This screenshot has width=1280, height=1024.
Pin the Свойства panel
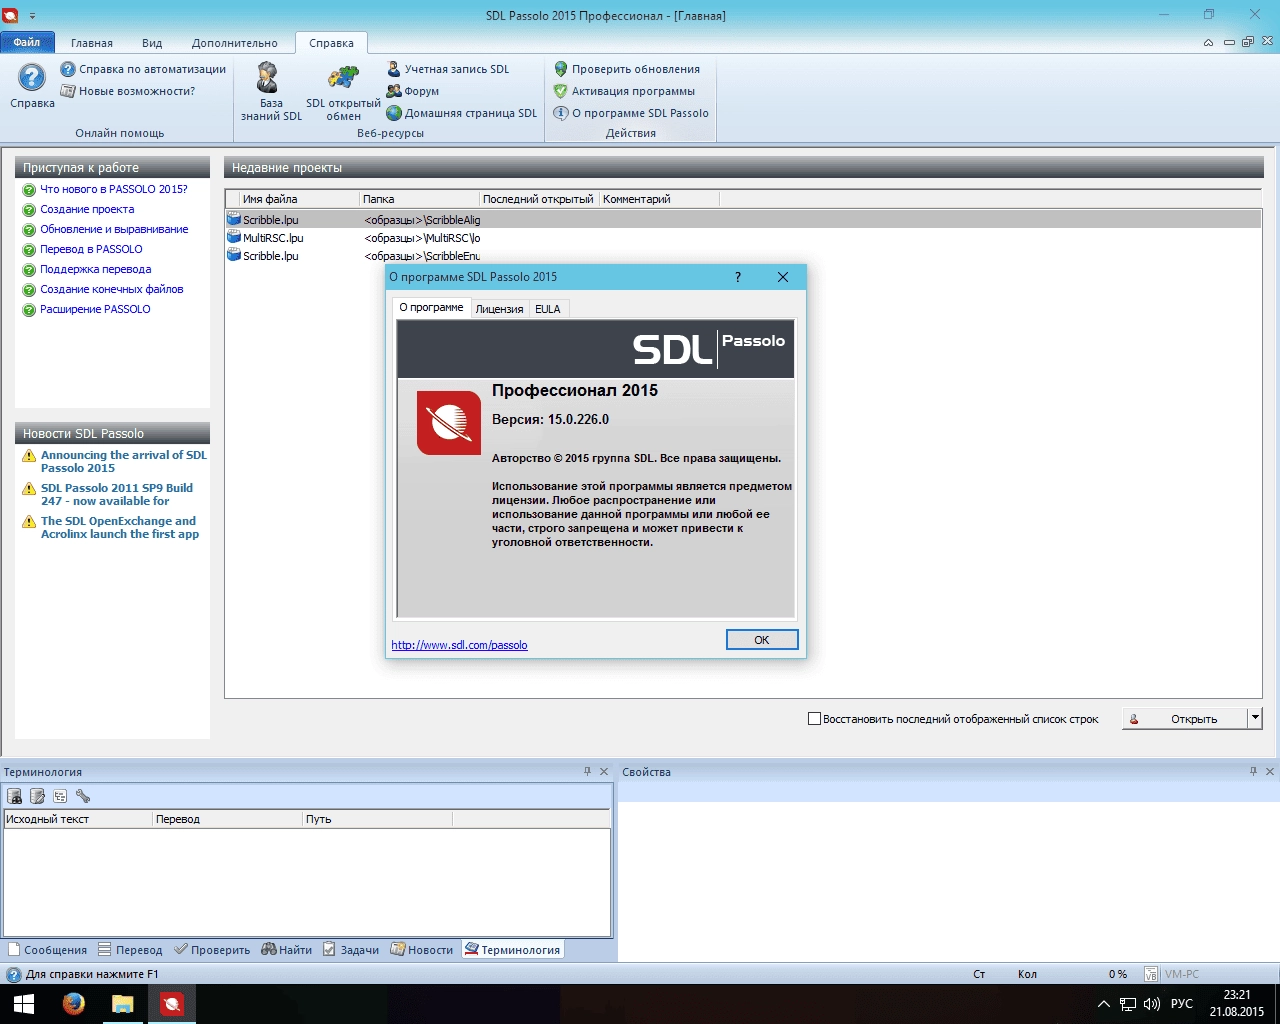1253,771
